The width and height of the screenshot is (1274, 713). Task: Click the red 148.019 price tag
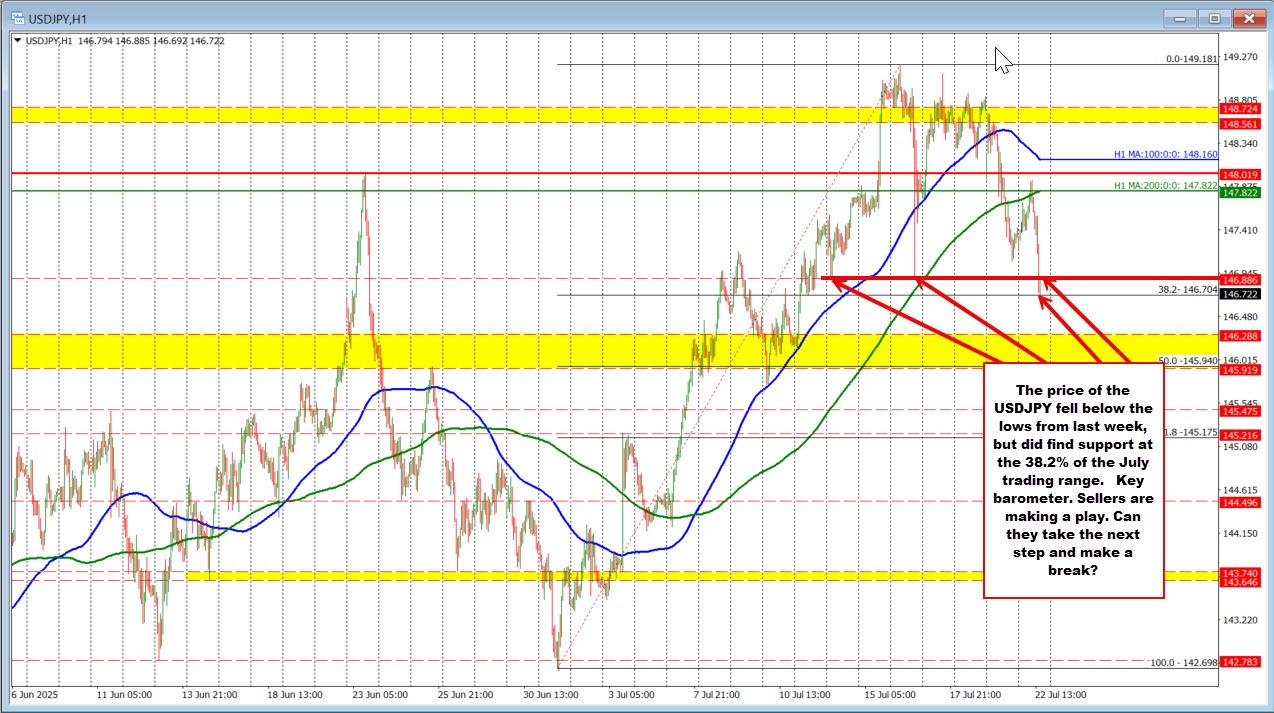(1240, 174)
